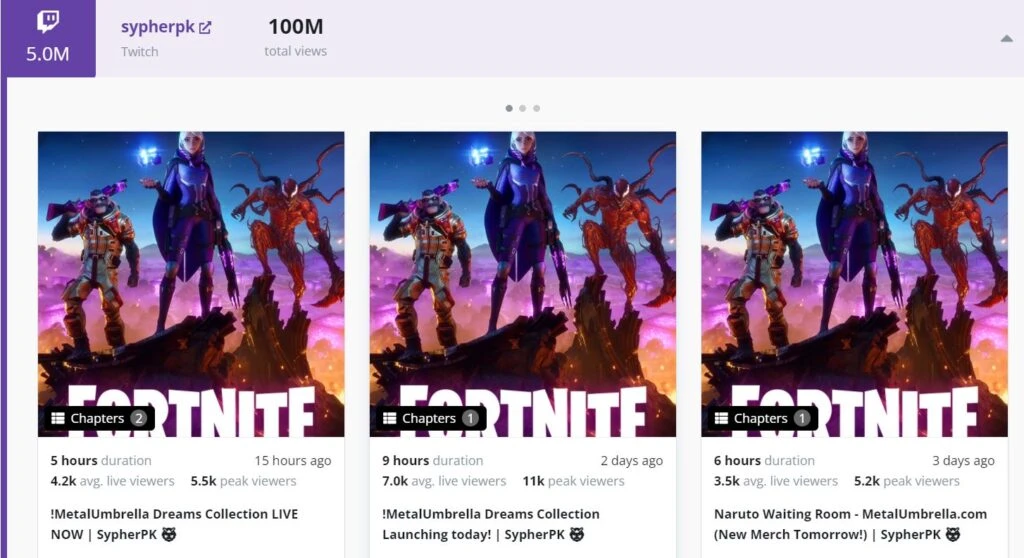This screenshot has width=1024, height=558.
Task: Click Chapters list icon on second stream
Action: [390, 418]
